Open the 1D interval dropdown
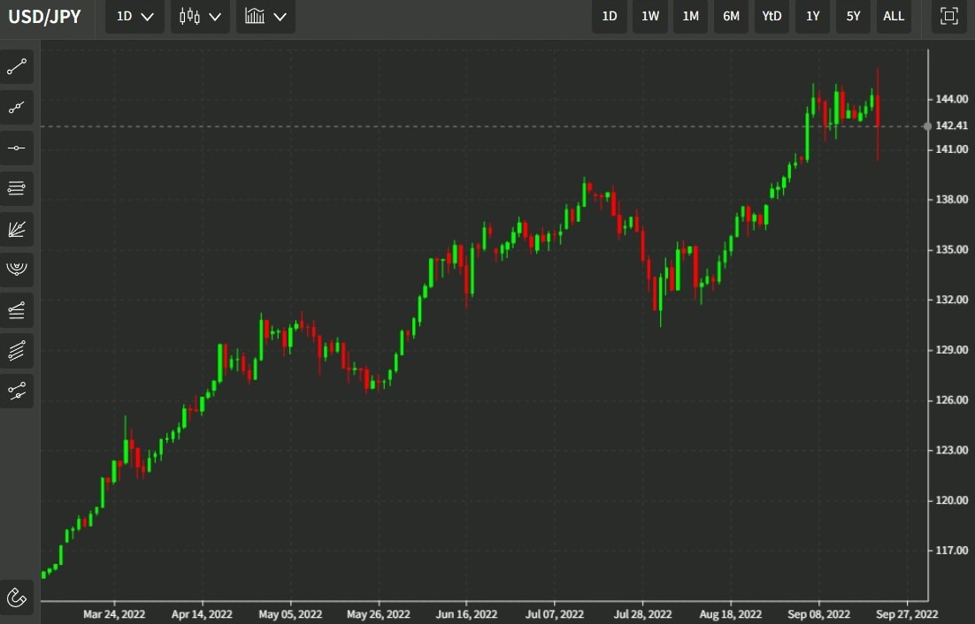 pos(133,16)
